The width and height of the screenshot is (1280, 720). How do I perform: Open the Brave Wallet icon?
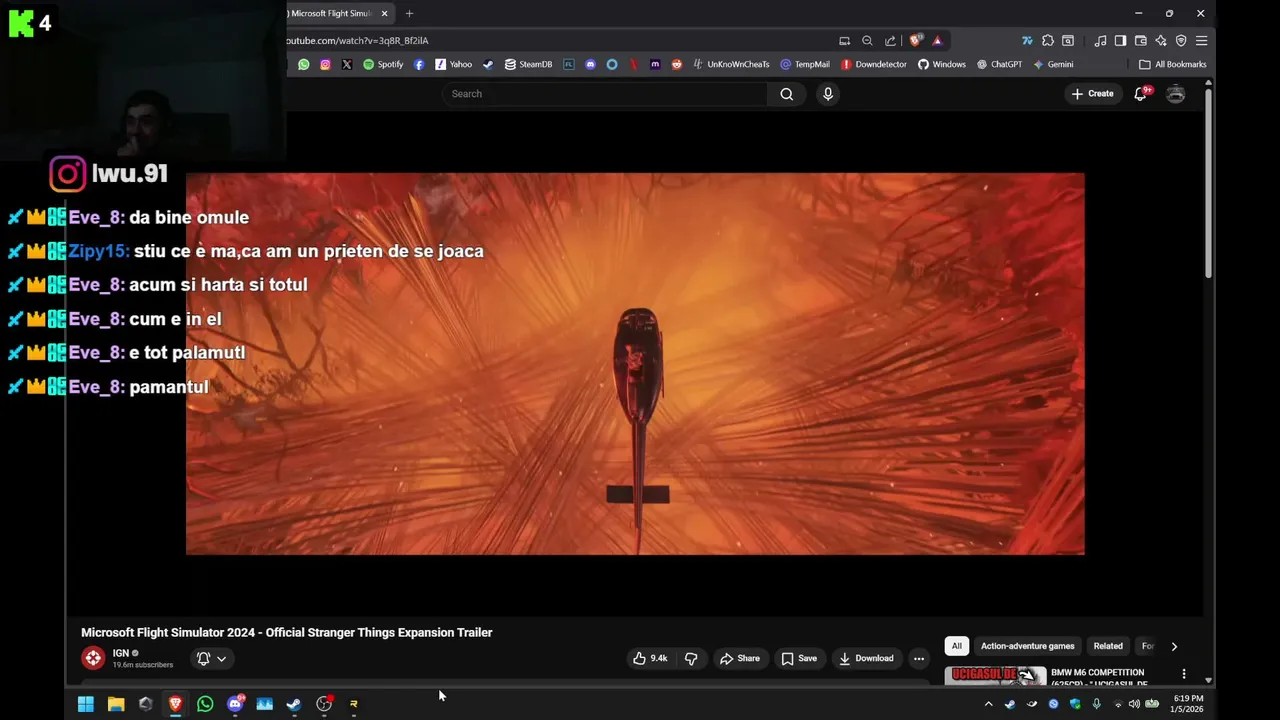click(x=1140, y=41)
